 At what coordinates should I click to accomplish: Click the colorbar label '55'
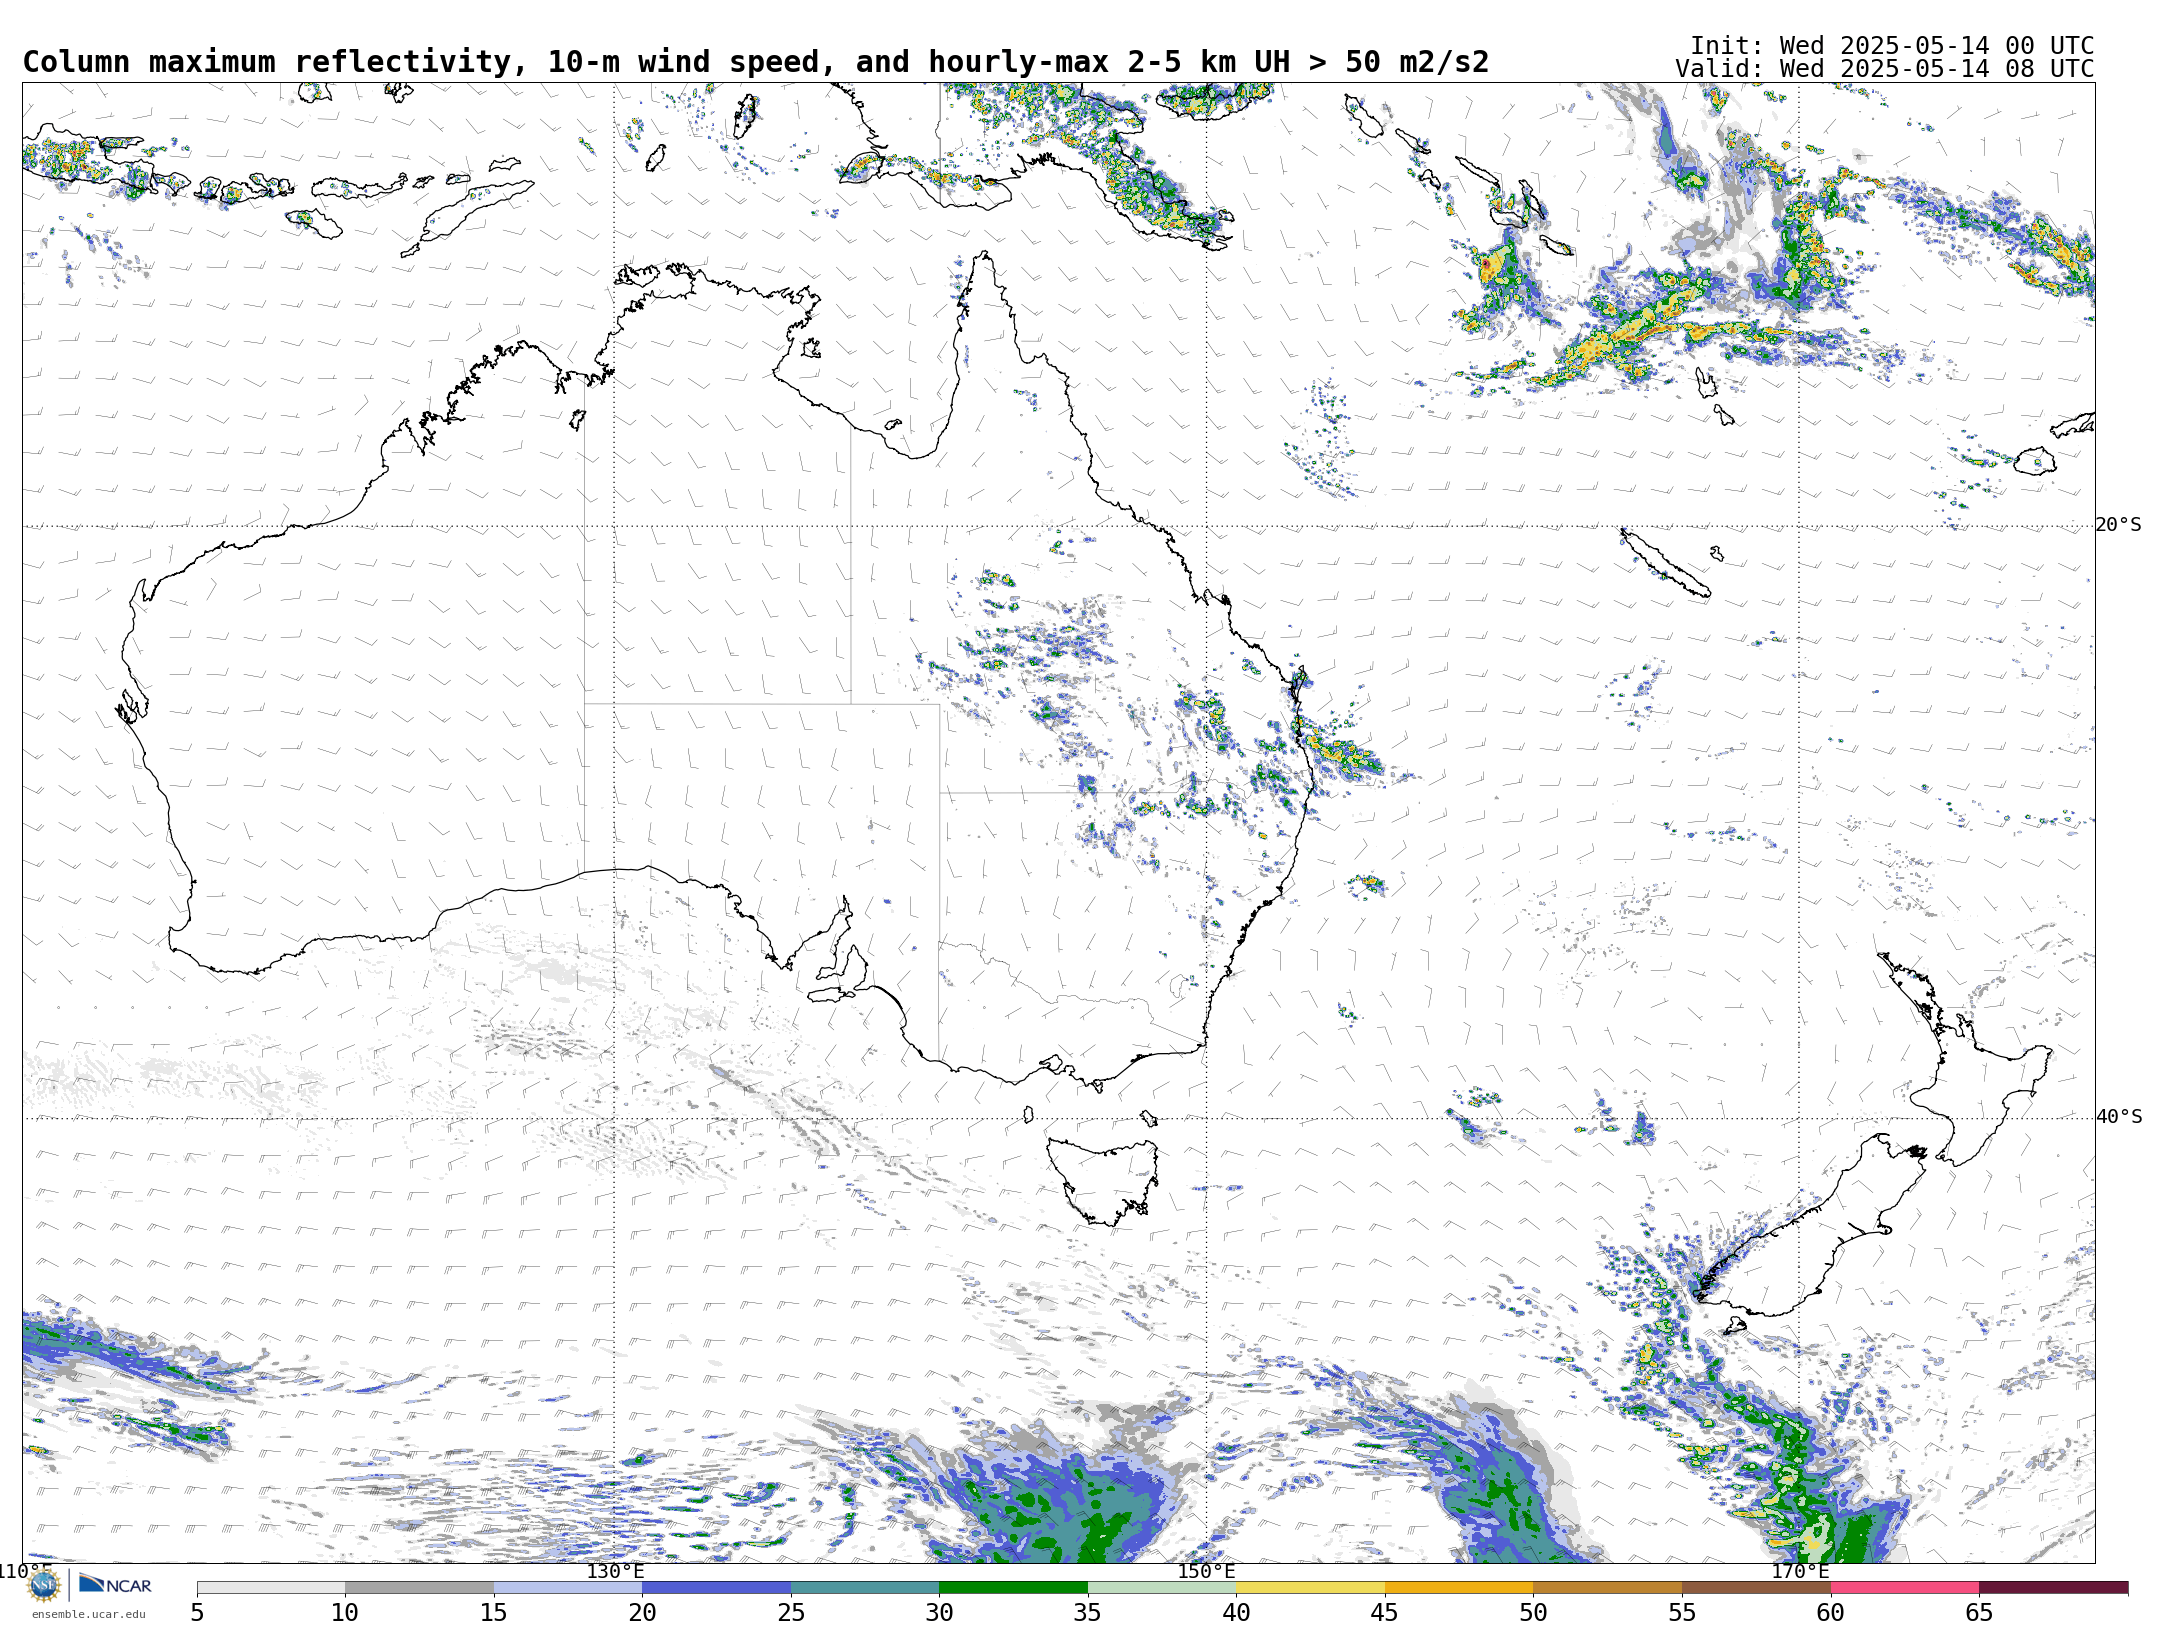[x=1682, y=1613]
